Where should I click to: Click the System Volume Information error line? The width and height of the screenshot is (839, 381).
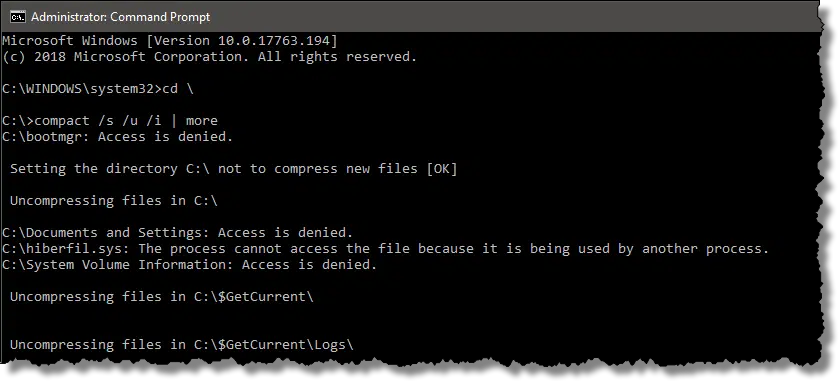tap(190, 264)
